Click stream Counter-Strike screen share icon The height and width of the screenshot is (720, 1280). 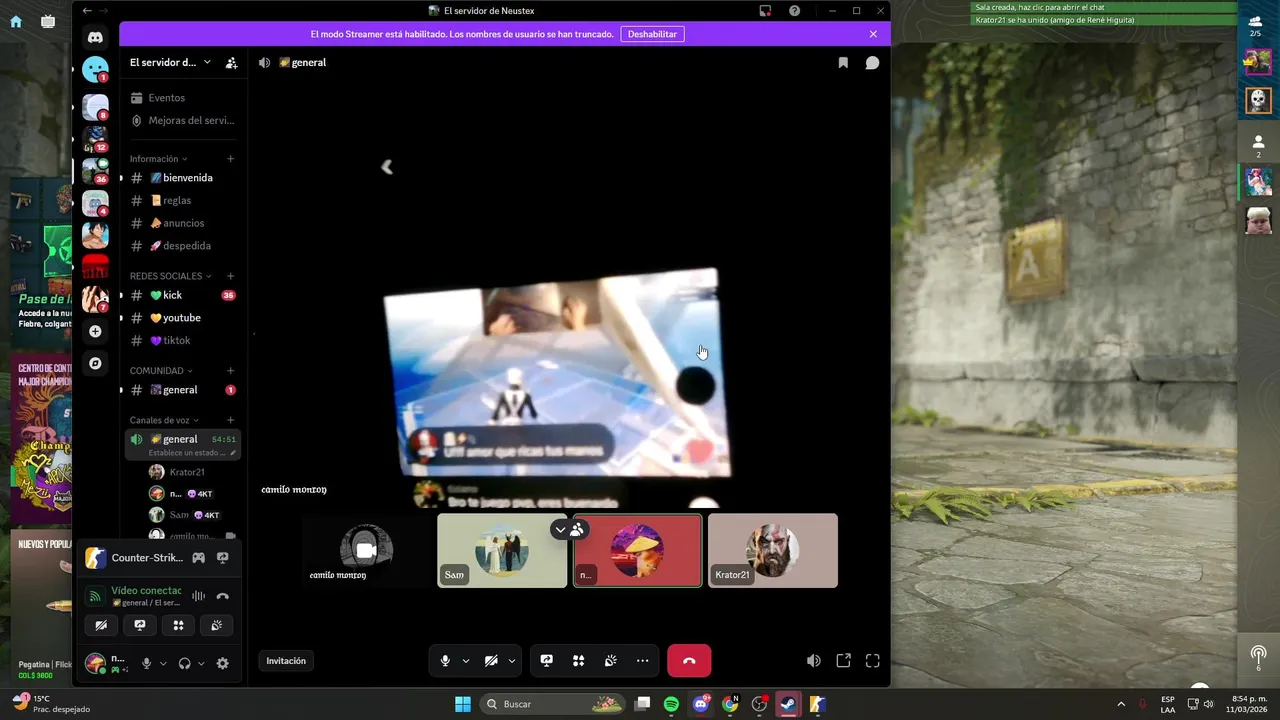point(223,558)
